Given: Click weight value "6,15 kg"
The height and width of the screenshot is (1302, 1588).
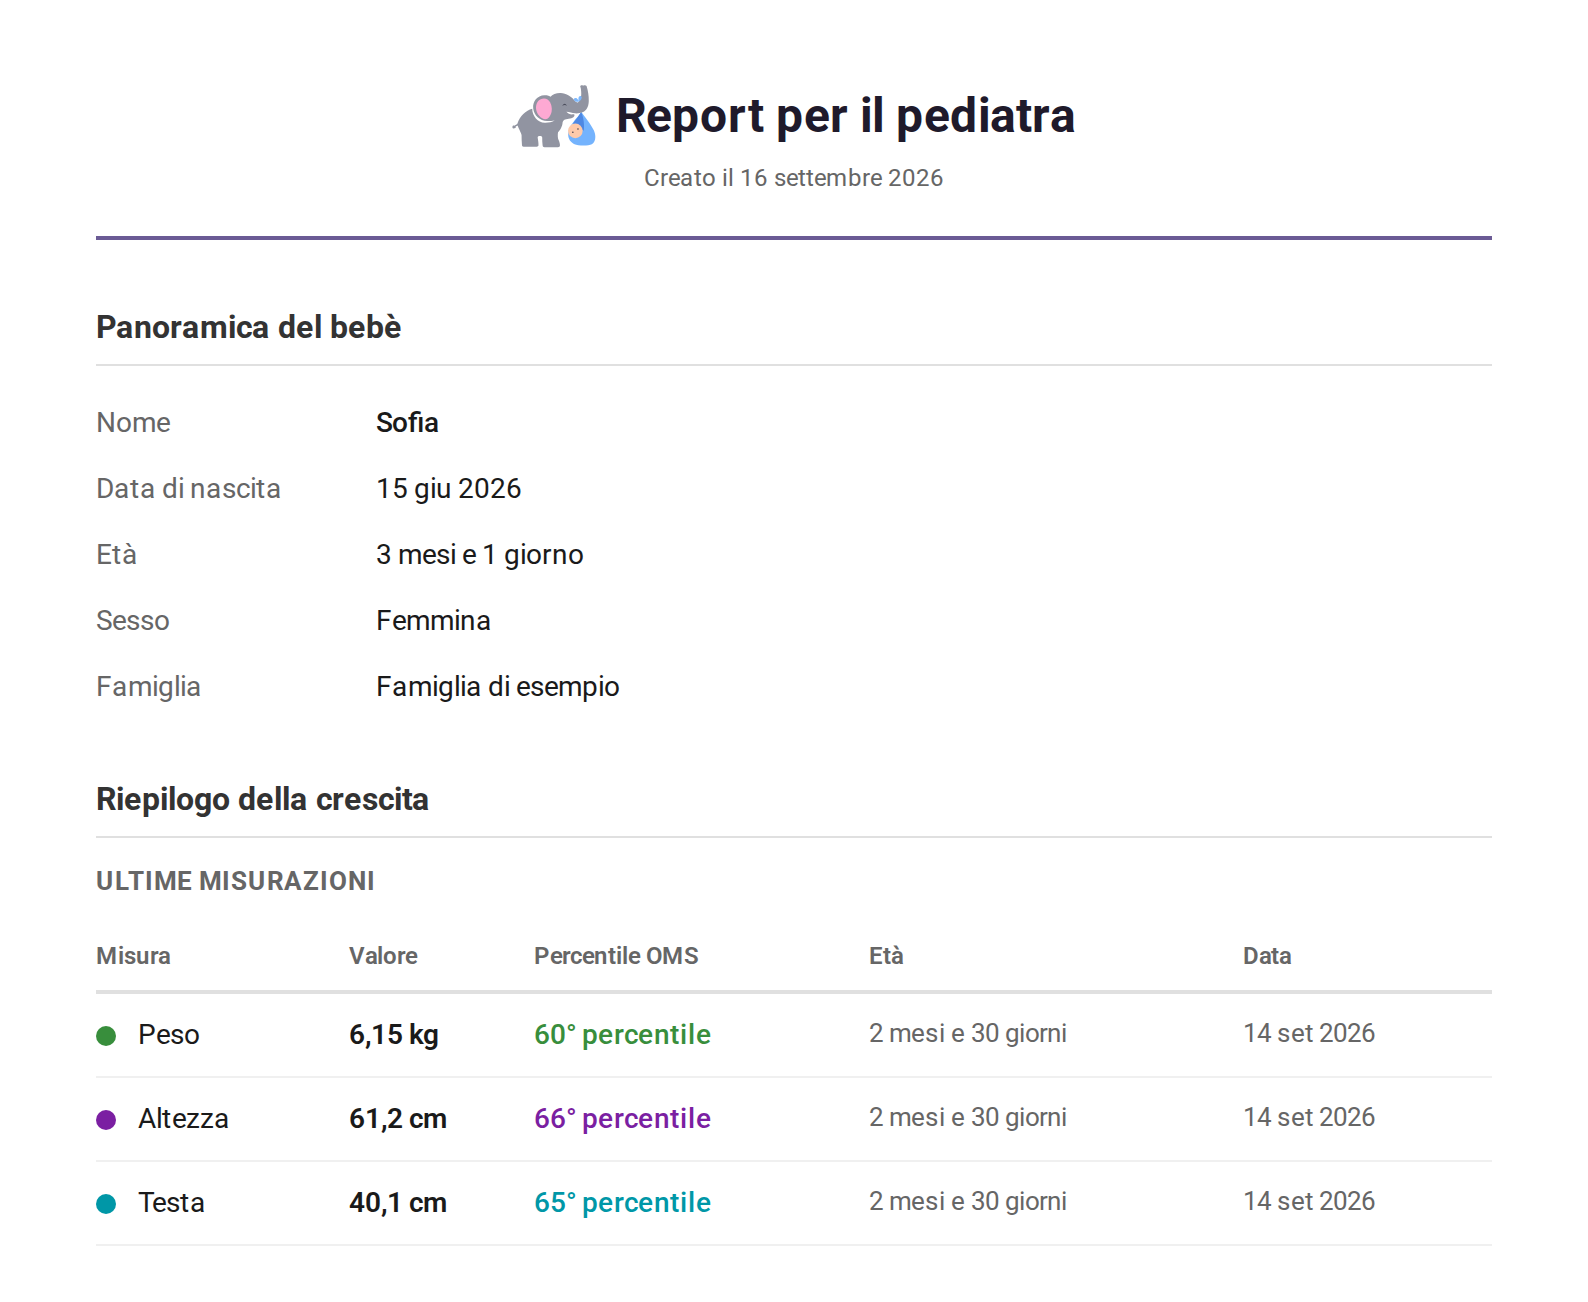Looking at the screenshot, I should click(x=394, y=1035).
